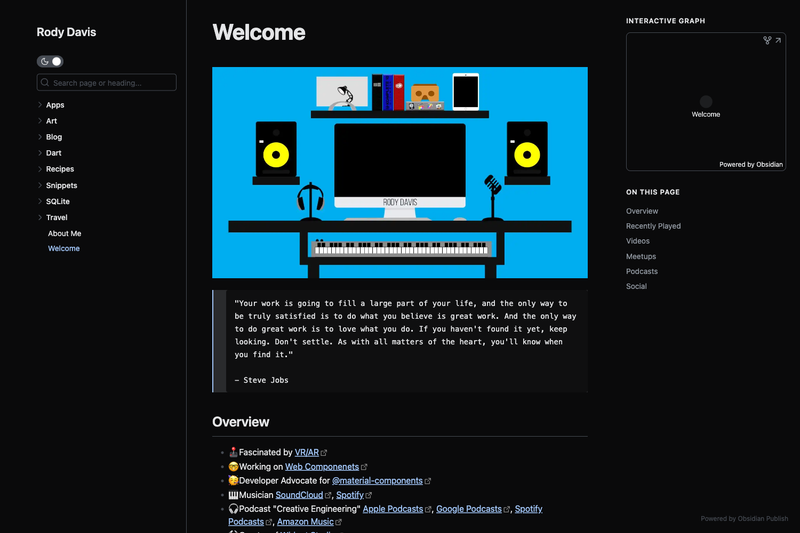Open the Google Podcasts link
The height and width of the screenshot is (533, 800).
[x=469, y=509]
